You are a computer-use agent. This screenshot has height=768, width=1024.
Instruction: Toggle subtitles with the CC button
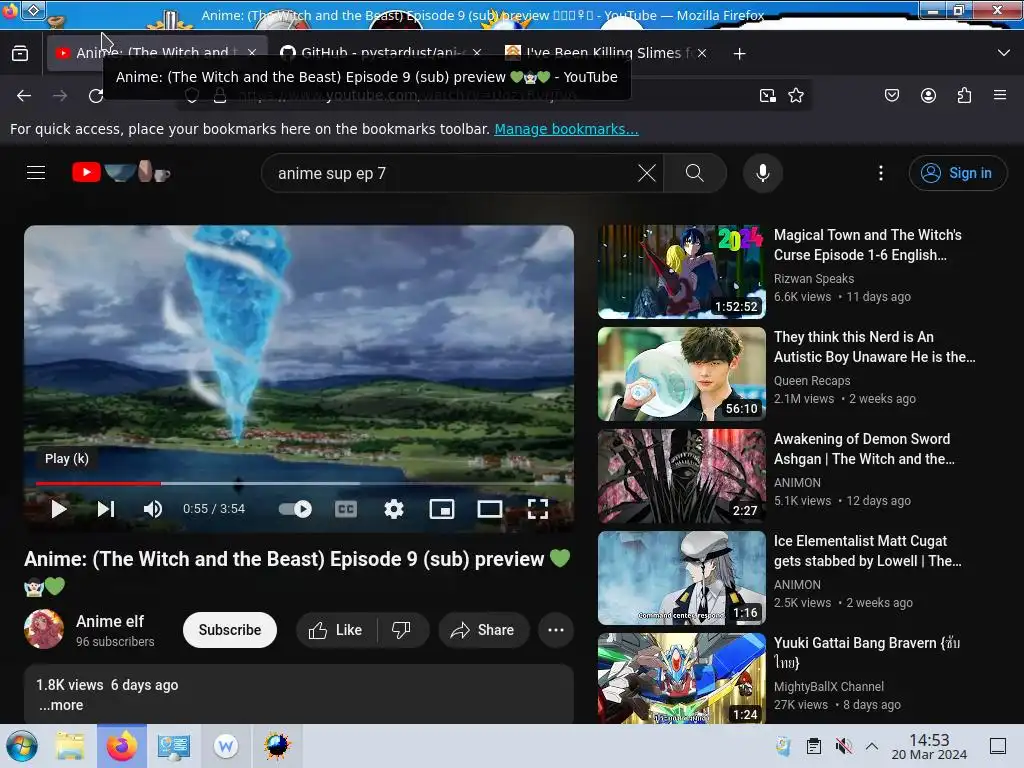coord(346,509)
